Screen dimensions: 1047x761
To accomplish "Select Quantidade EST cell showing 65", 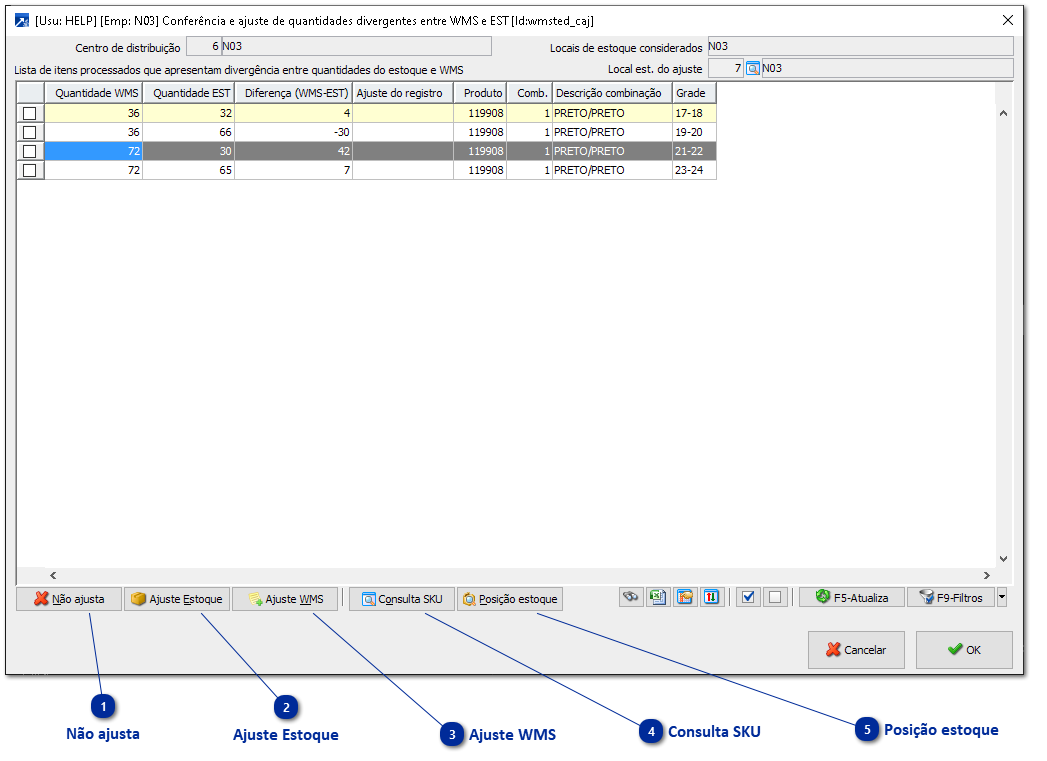I will point(188,170).
